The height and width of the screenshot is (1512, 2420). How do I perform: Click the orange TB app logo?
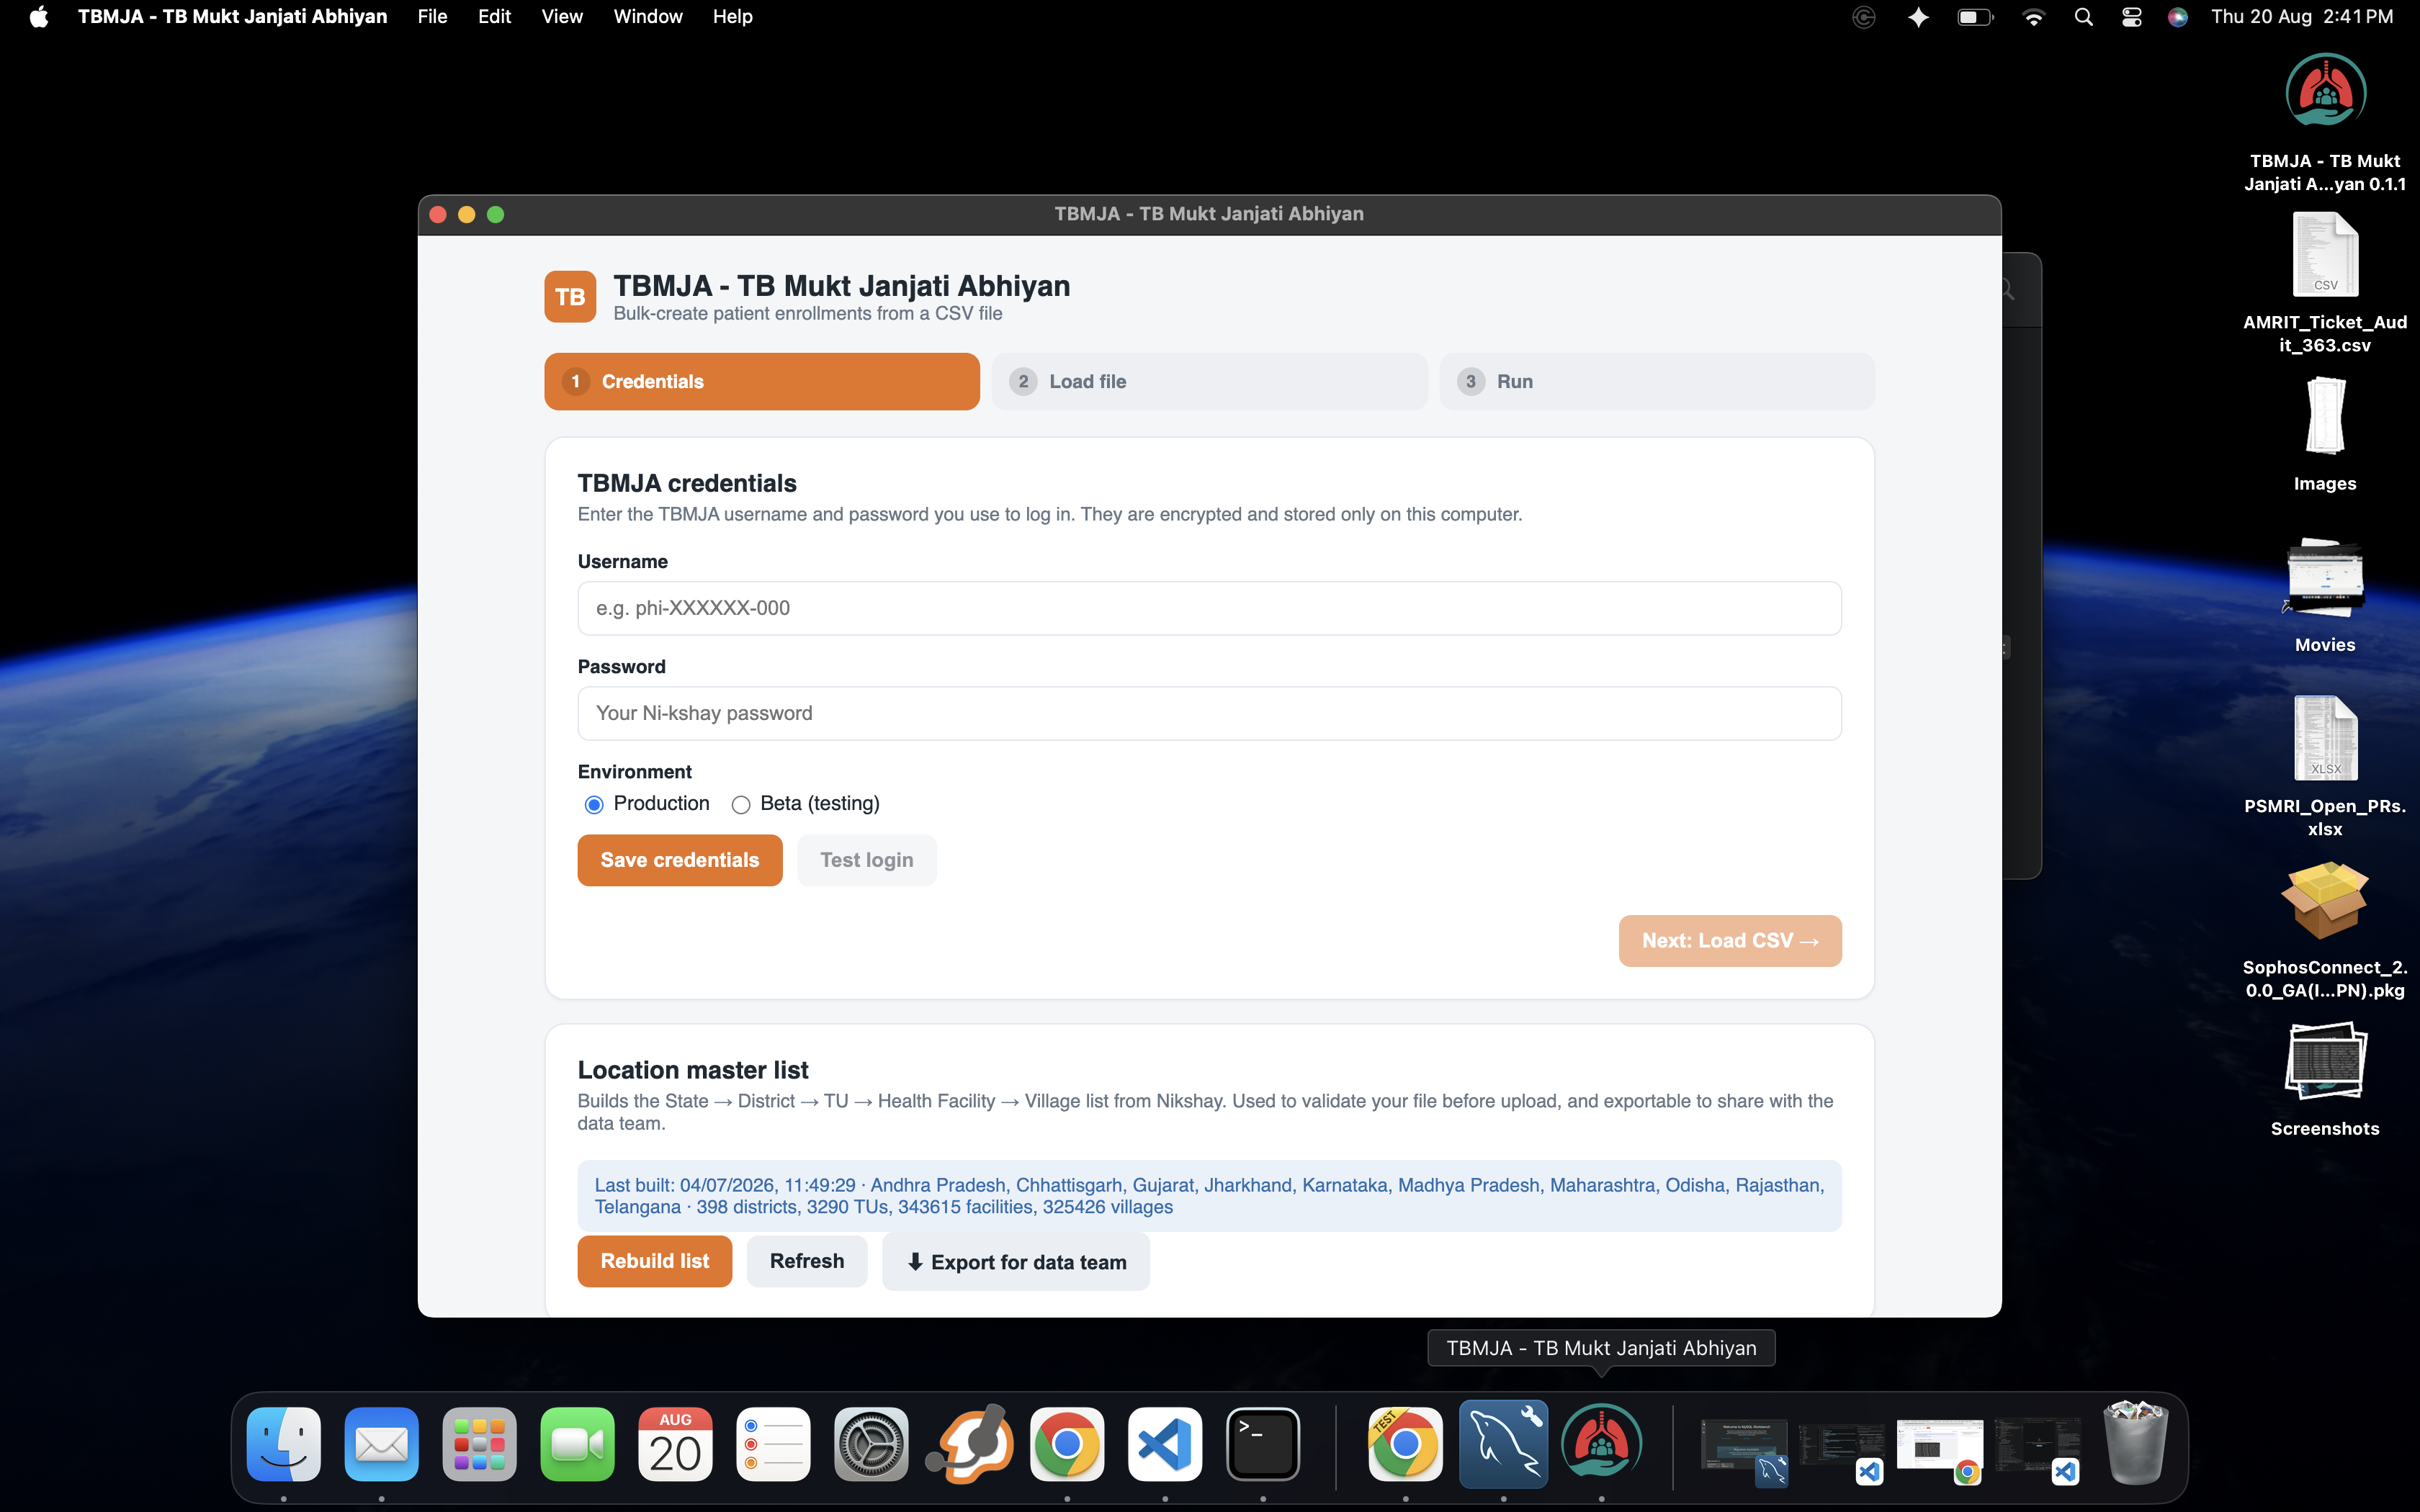click(570, 296)
